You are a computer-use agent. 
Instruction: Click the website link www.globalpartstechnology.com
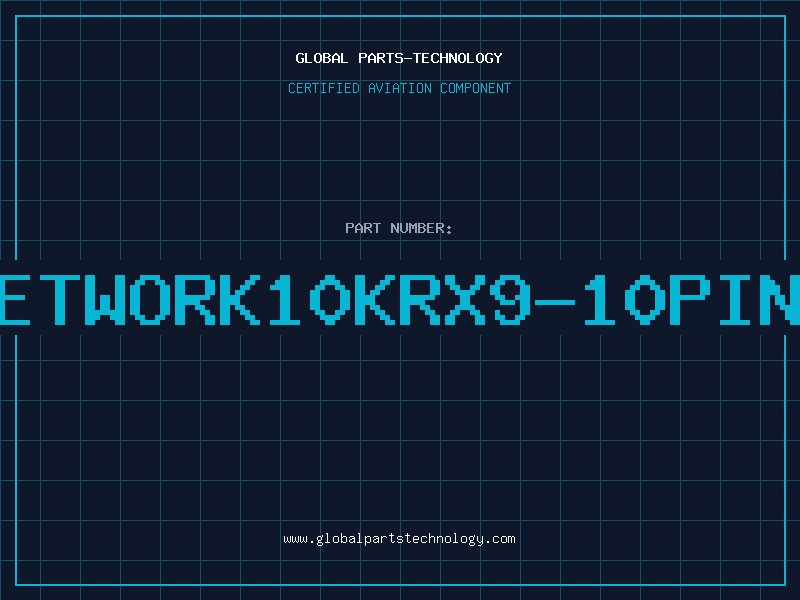[x=399, y=539]
